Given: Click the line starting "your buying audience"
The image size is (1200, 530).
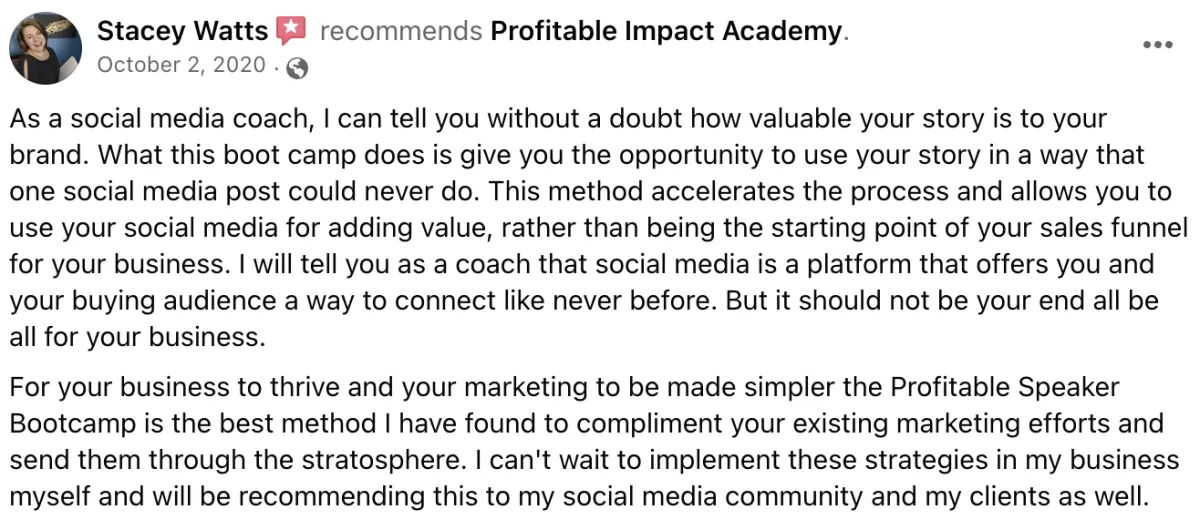Looking at the screenshot, I should [x=584, y=301].
